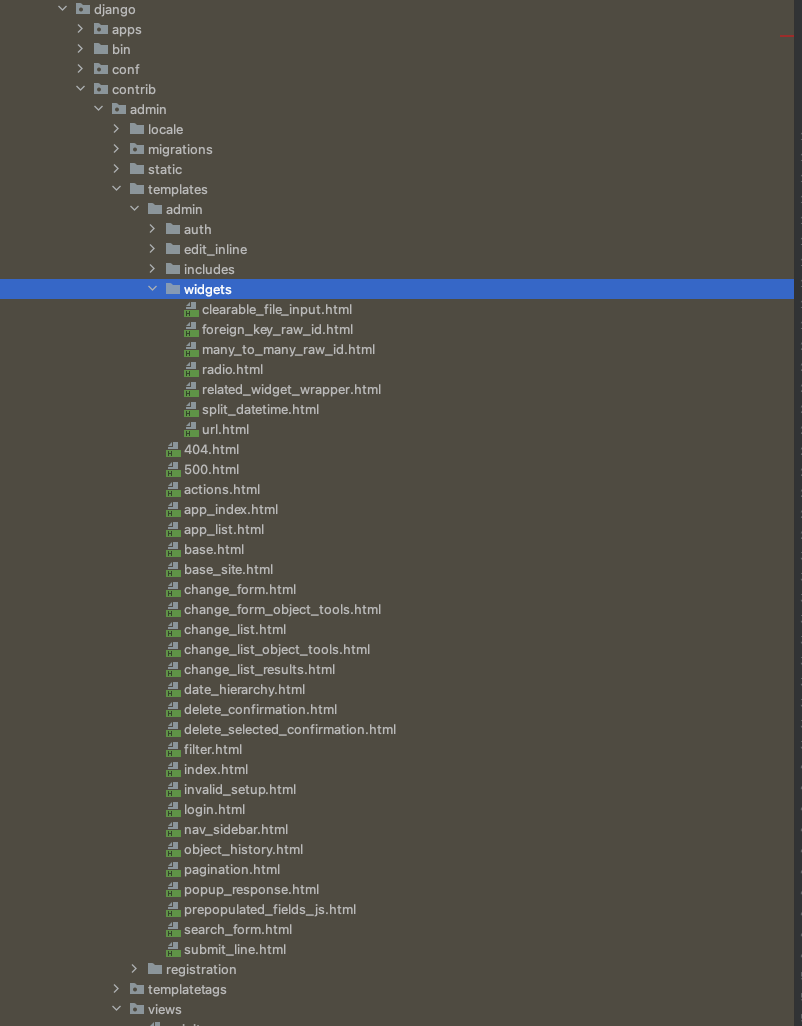Viewport: 802px width, 1026px height.
Task: Click the HTML icon of 500.html
Action: tap(173, 470)
